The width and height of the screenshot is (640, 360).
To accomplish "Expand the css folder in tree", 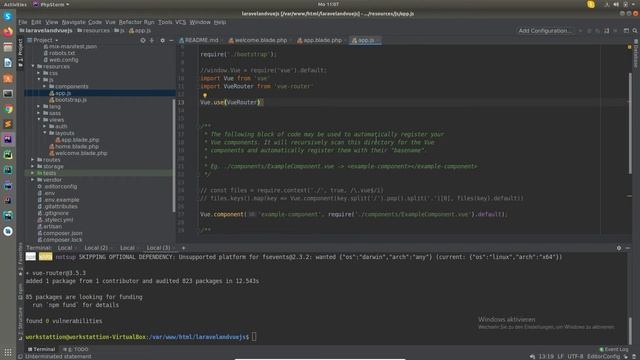I will 39,73.
